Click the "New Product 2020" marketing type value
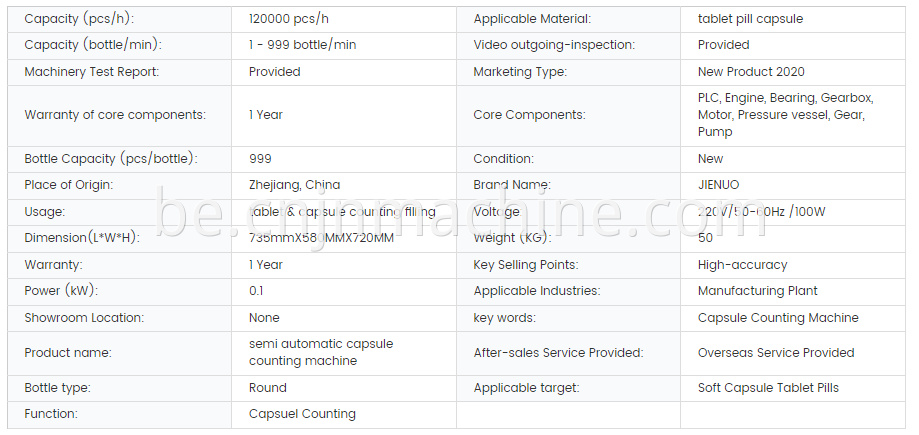Screen dimensions: 919x435 751,72
